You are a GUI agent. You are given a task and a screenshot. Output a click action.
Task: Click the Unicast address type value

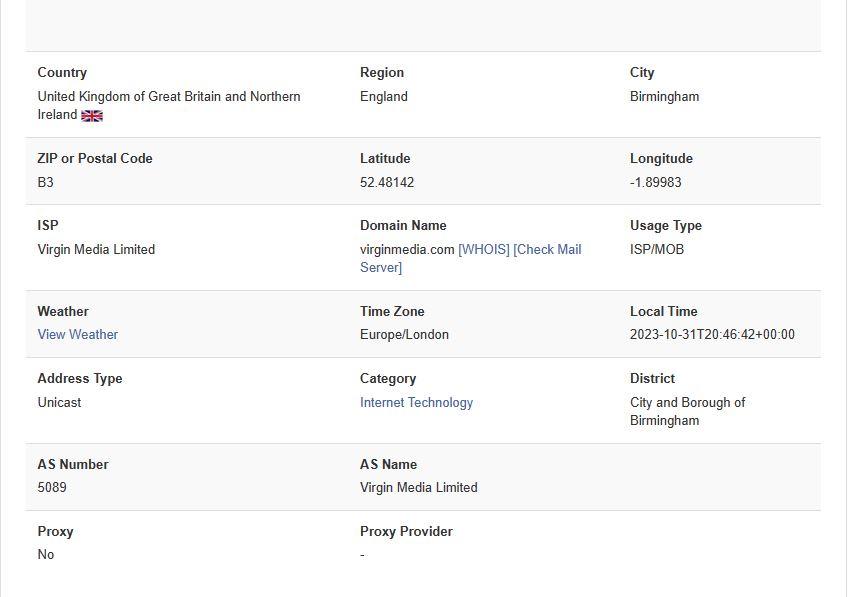click(x=59, y=402)
